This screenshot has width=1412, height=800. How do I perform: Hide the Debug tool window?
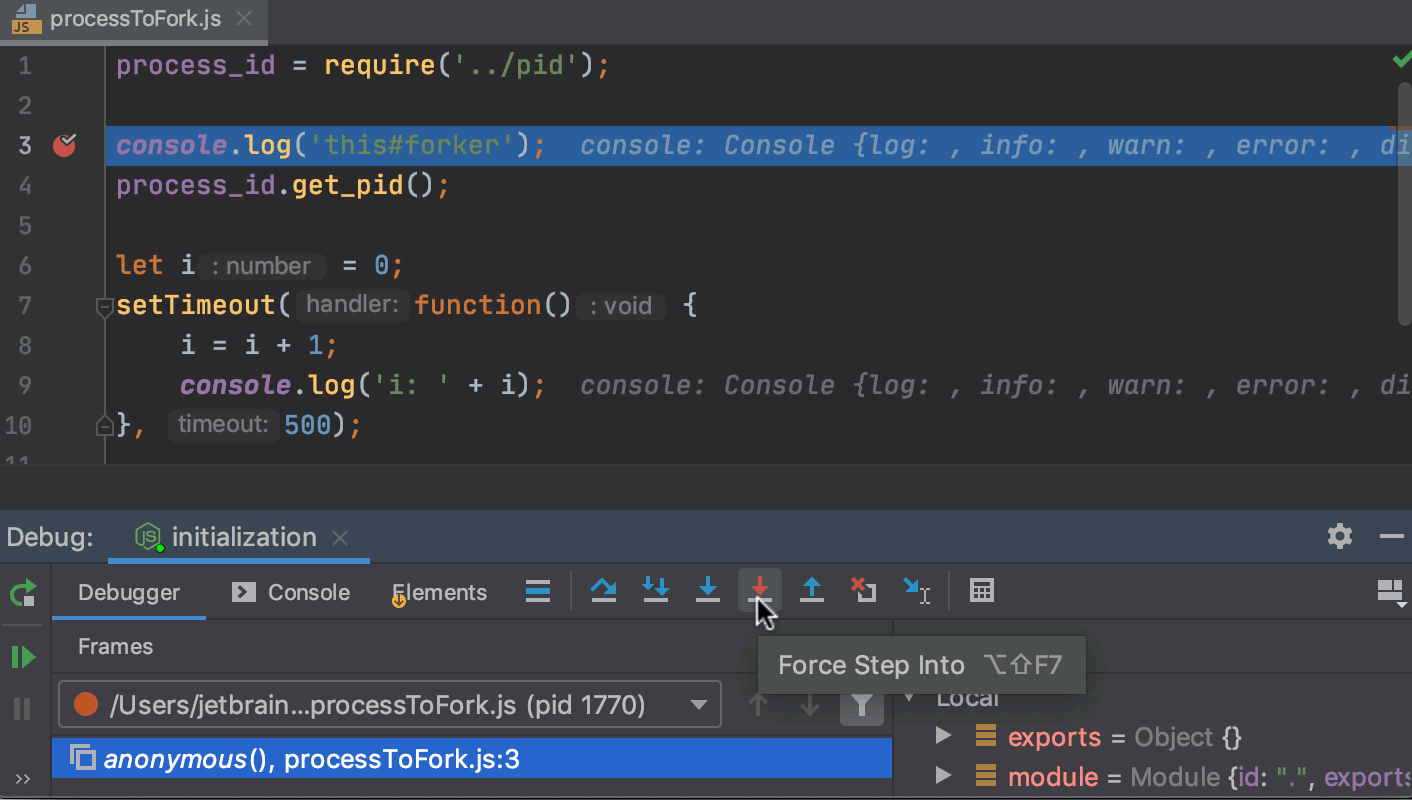(x=1392, y=537)
